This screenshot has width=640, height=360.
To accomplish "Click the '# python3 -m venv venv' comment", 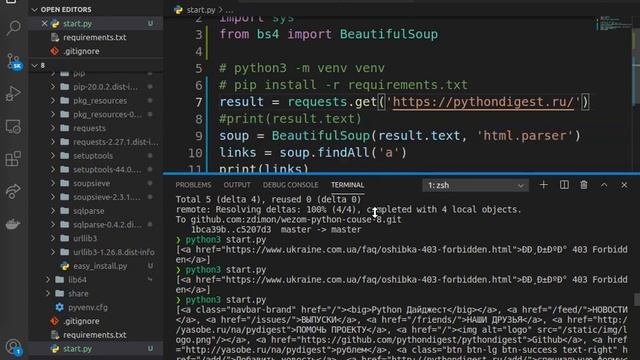I will 302,68.
